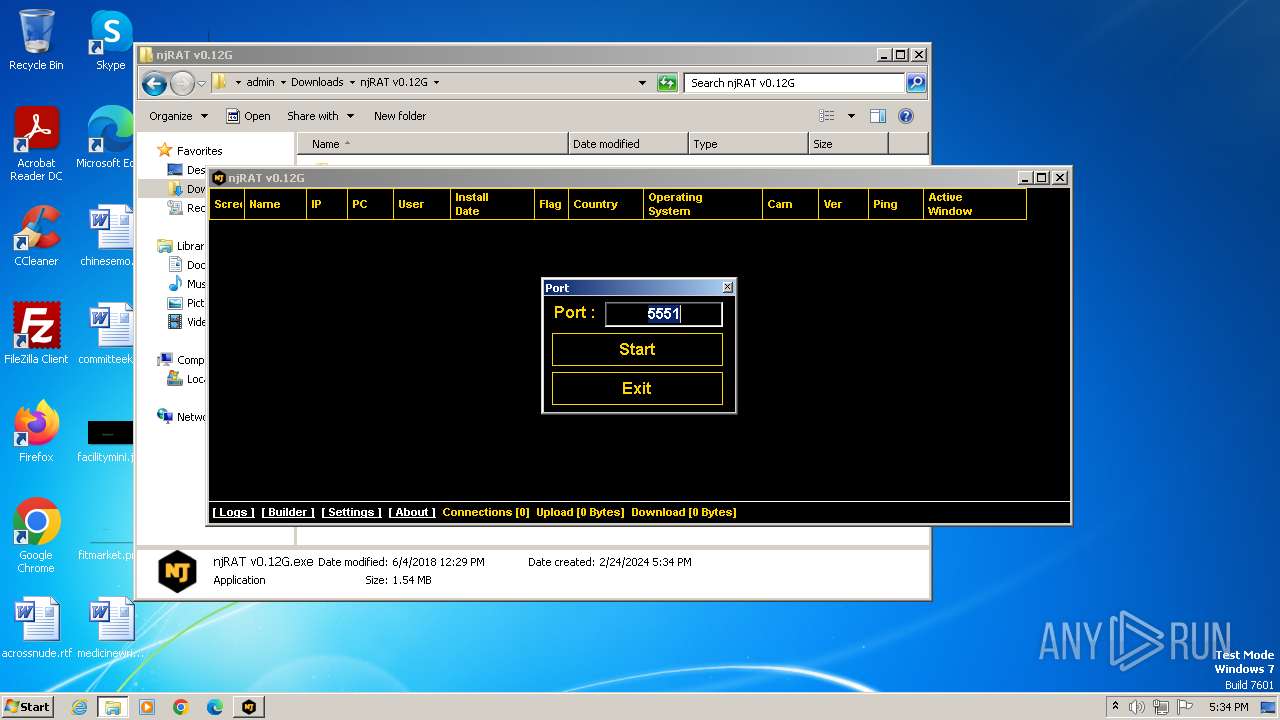Open the Builder link in njRAT
This screenshot has height=720, width=1280.
click(288, 512)
